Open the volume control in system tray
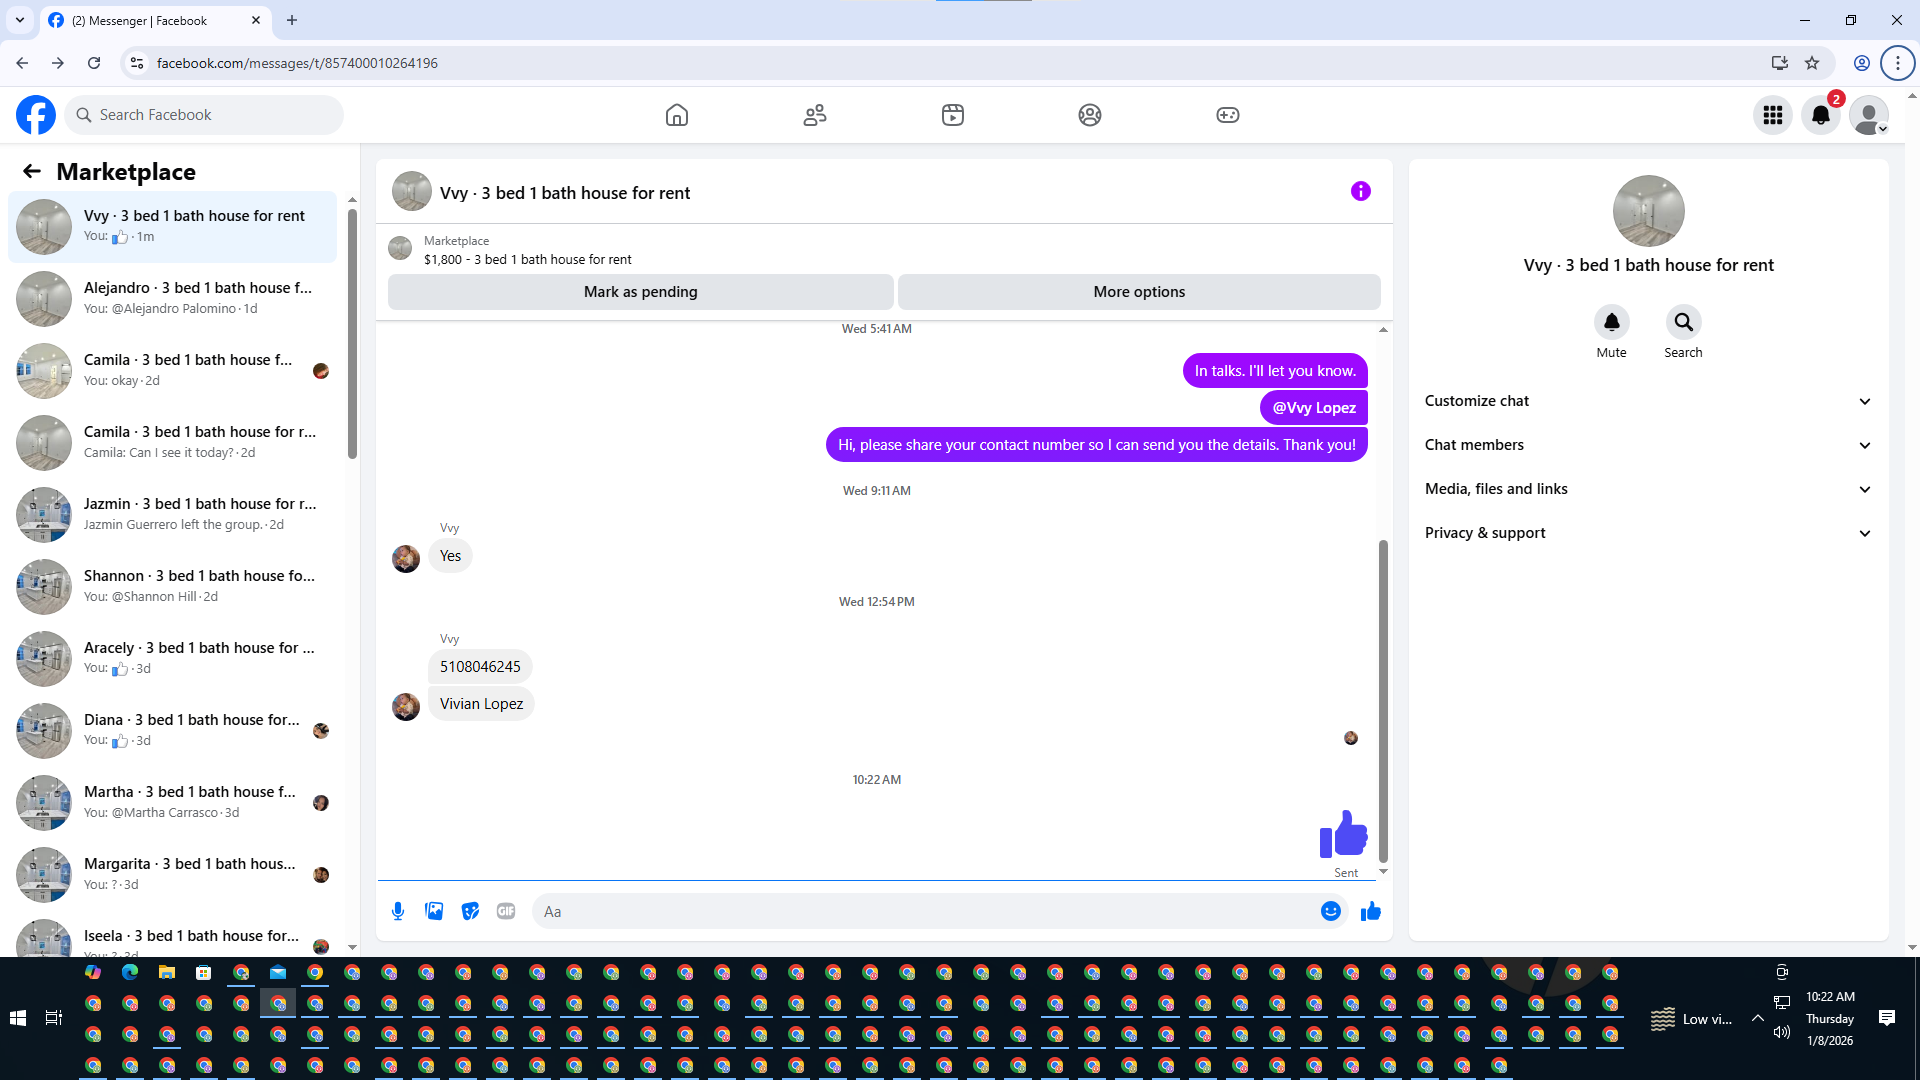Viewport: 1920px width, 1080px height. (x=1782, y=1032)
